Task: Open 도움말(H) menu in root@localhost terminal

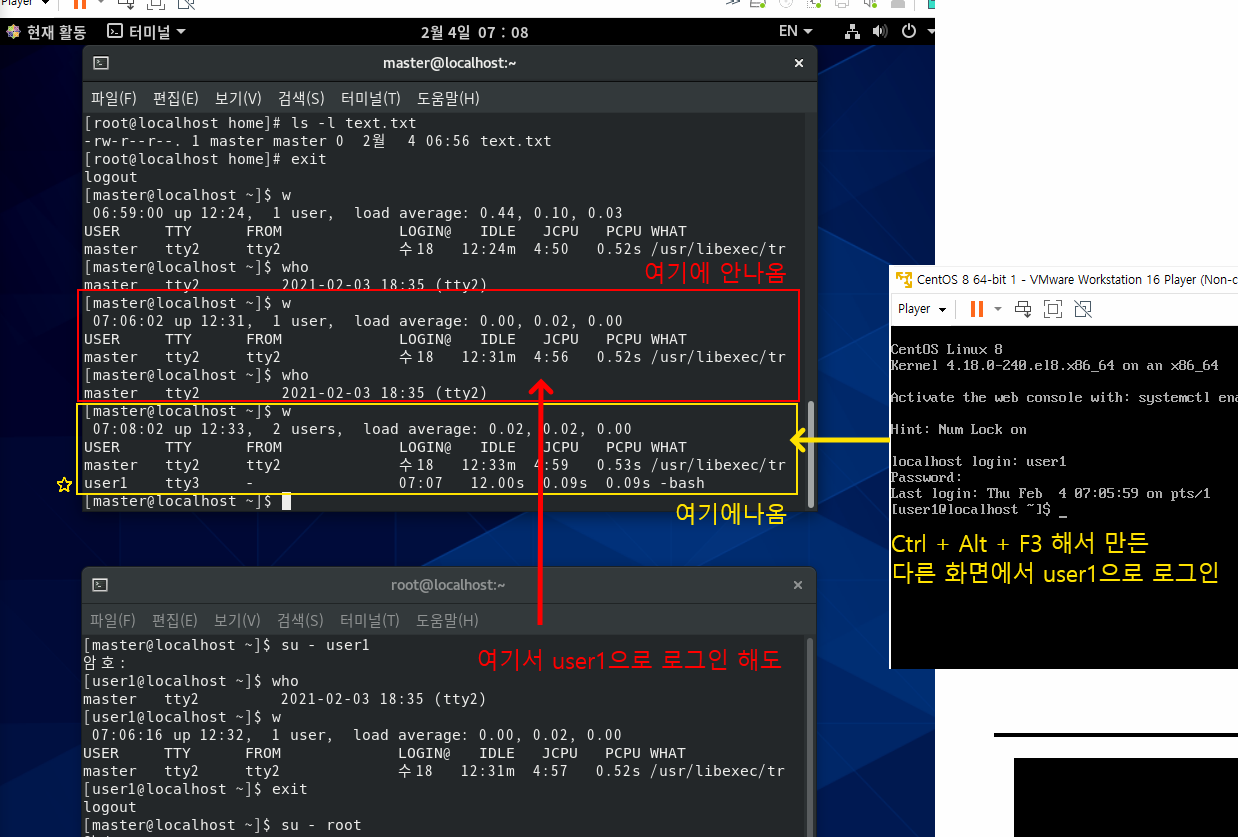Action: click(x=447, y=620)
